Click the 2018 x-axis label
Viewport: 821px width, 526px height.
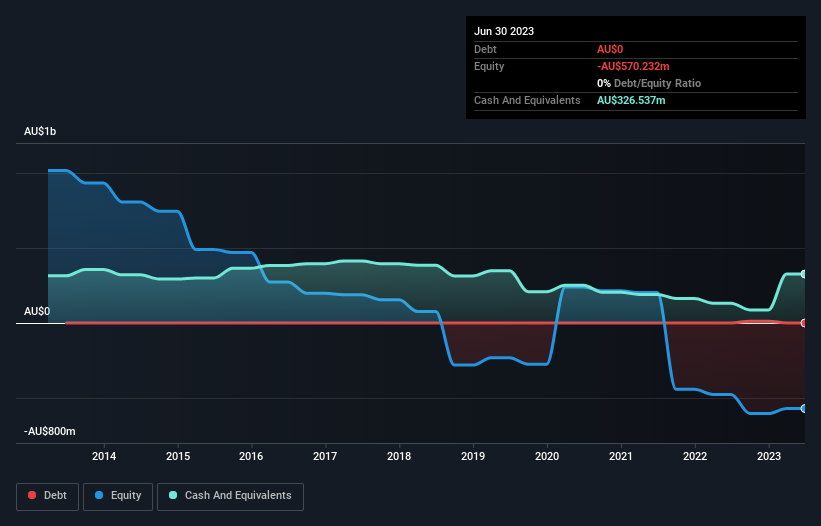[x=399, y=456]
